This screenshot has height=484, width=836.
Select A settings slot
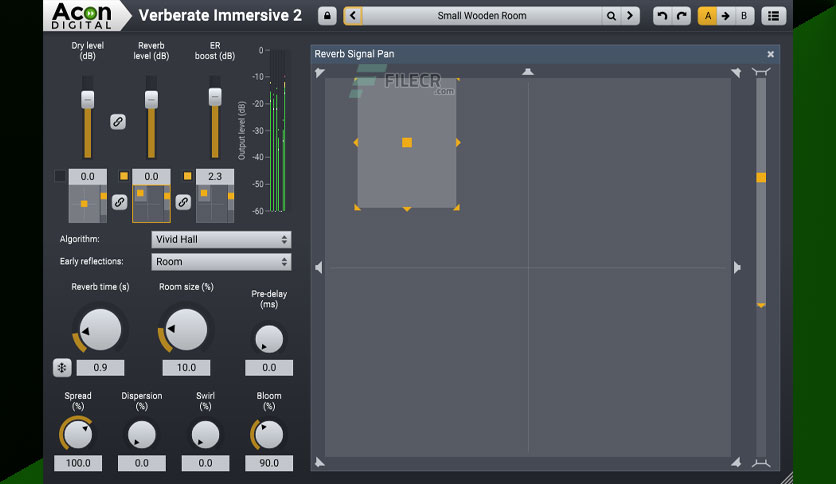click(708, 15)
